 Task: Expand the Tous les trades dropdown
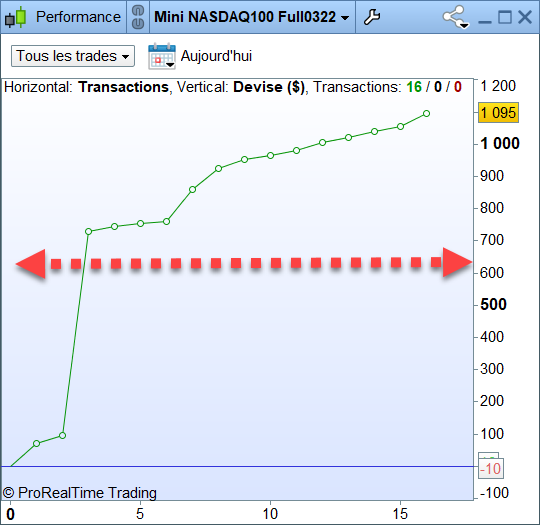coord(73,56)
